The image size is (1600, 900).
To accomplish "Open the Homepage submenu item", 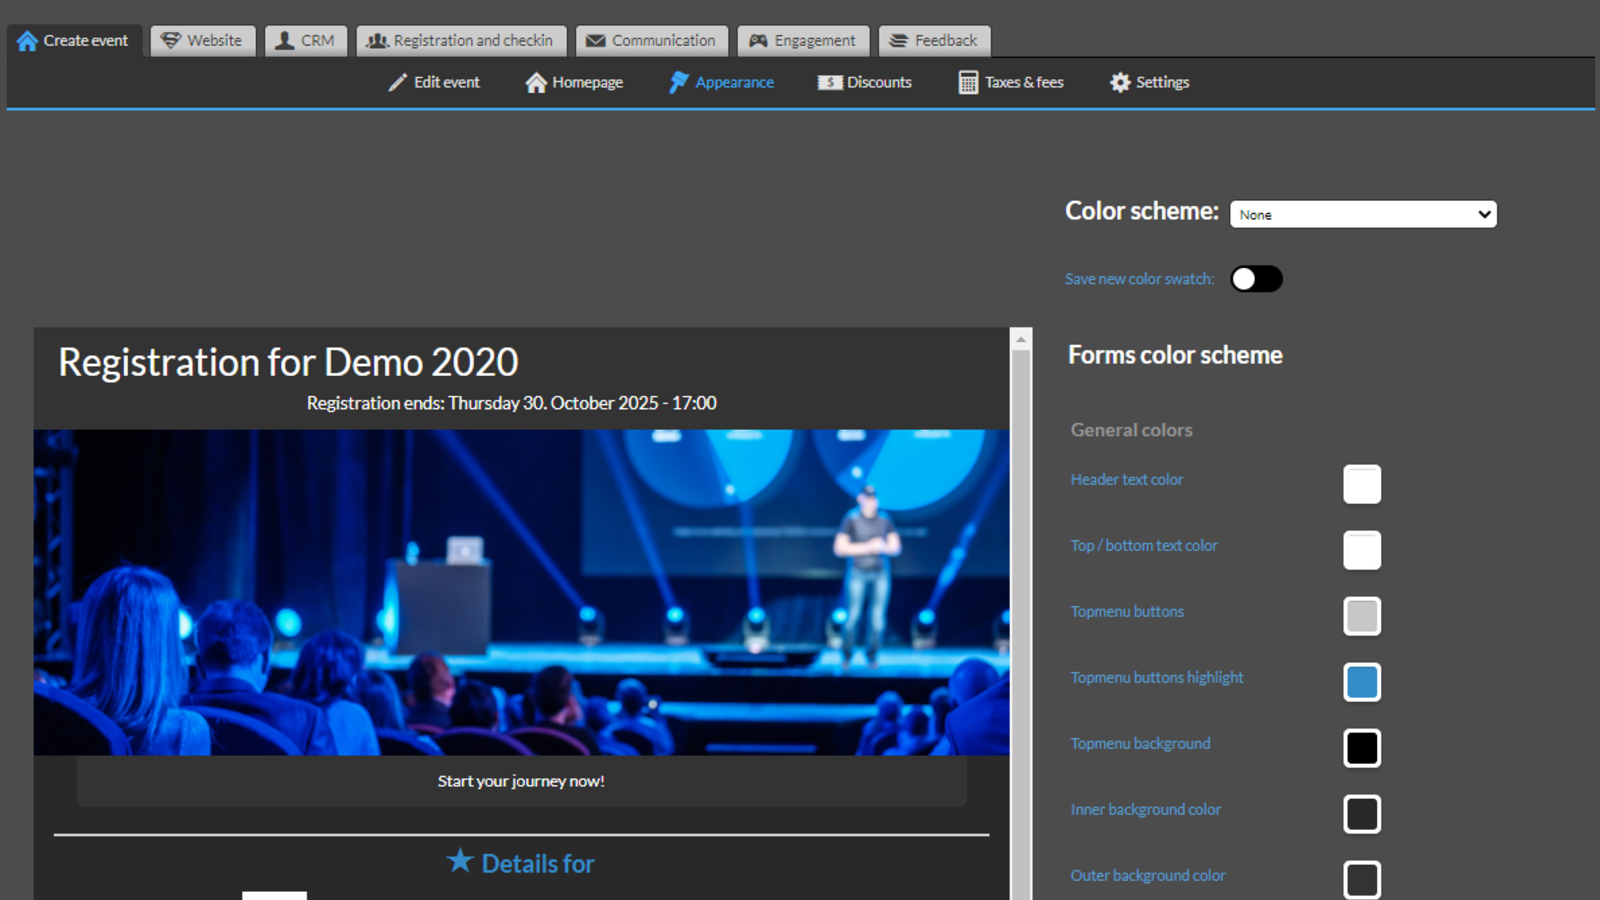I will click(575, 83).
